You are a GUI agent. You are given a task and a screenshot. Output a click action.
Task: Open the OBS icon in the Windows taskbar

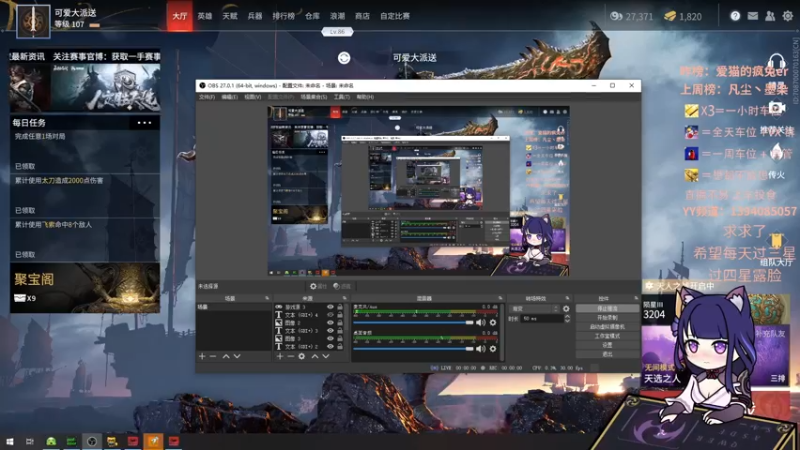click(92, 441)
